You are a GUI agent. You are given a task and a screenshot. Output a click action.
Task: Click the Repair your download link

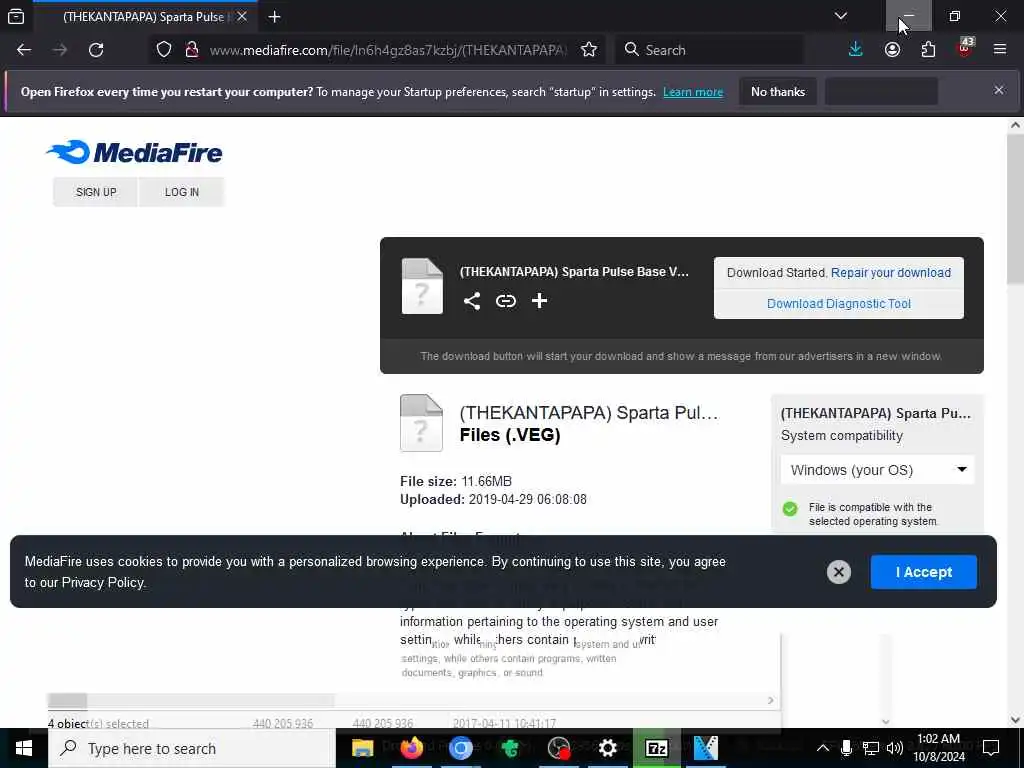(x=891, y=273)
